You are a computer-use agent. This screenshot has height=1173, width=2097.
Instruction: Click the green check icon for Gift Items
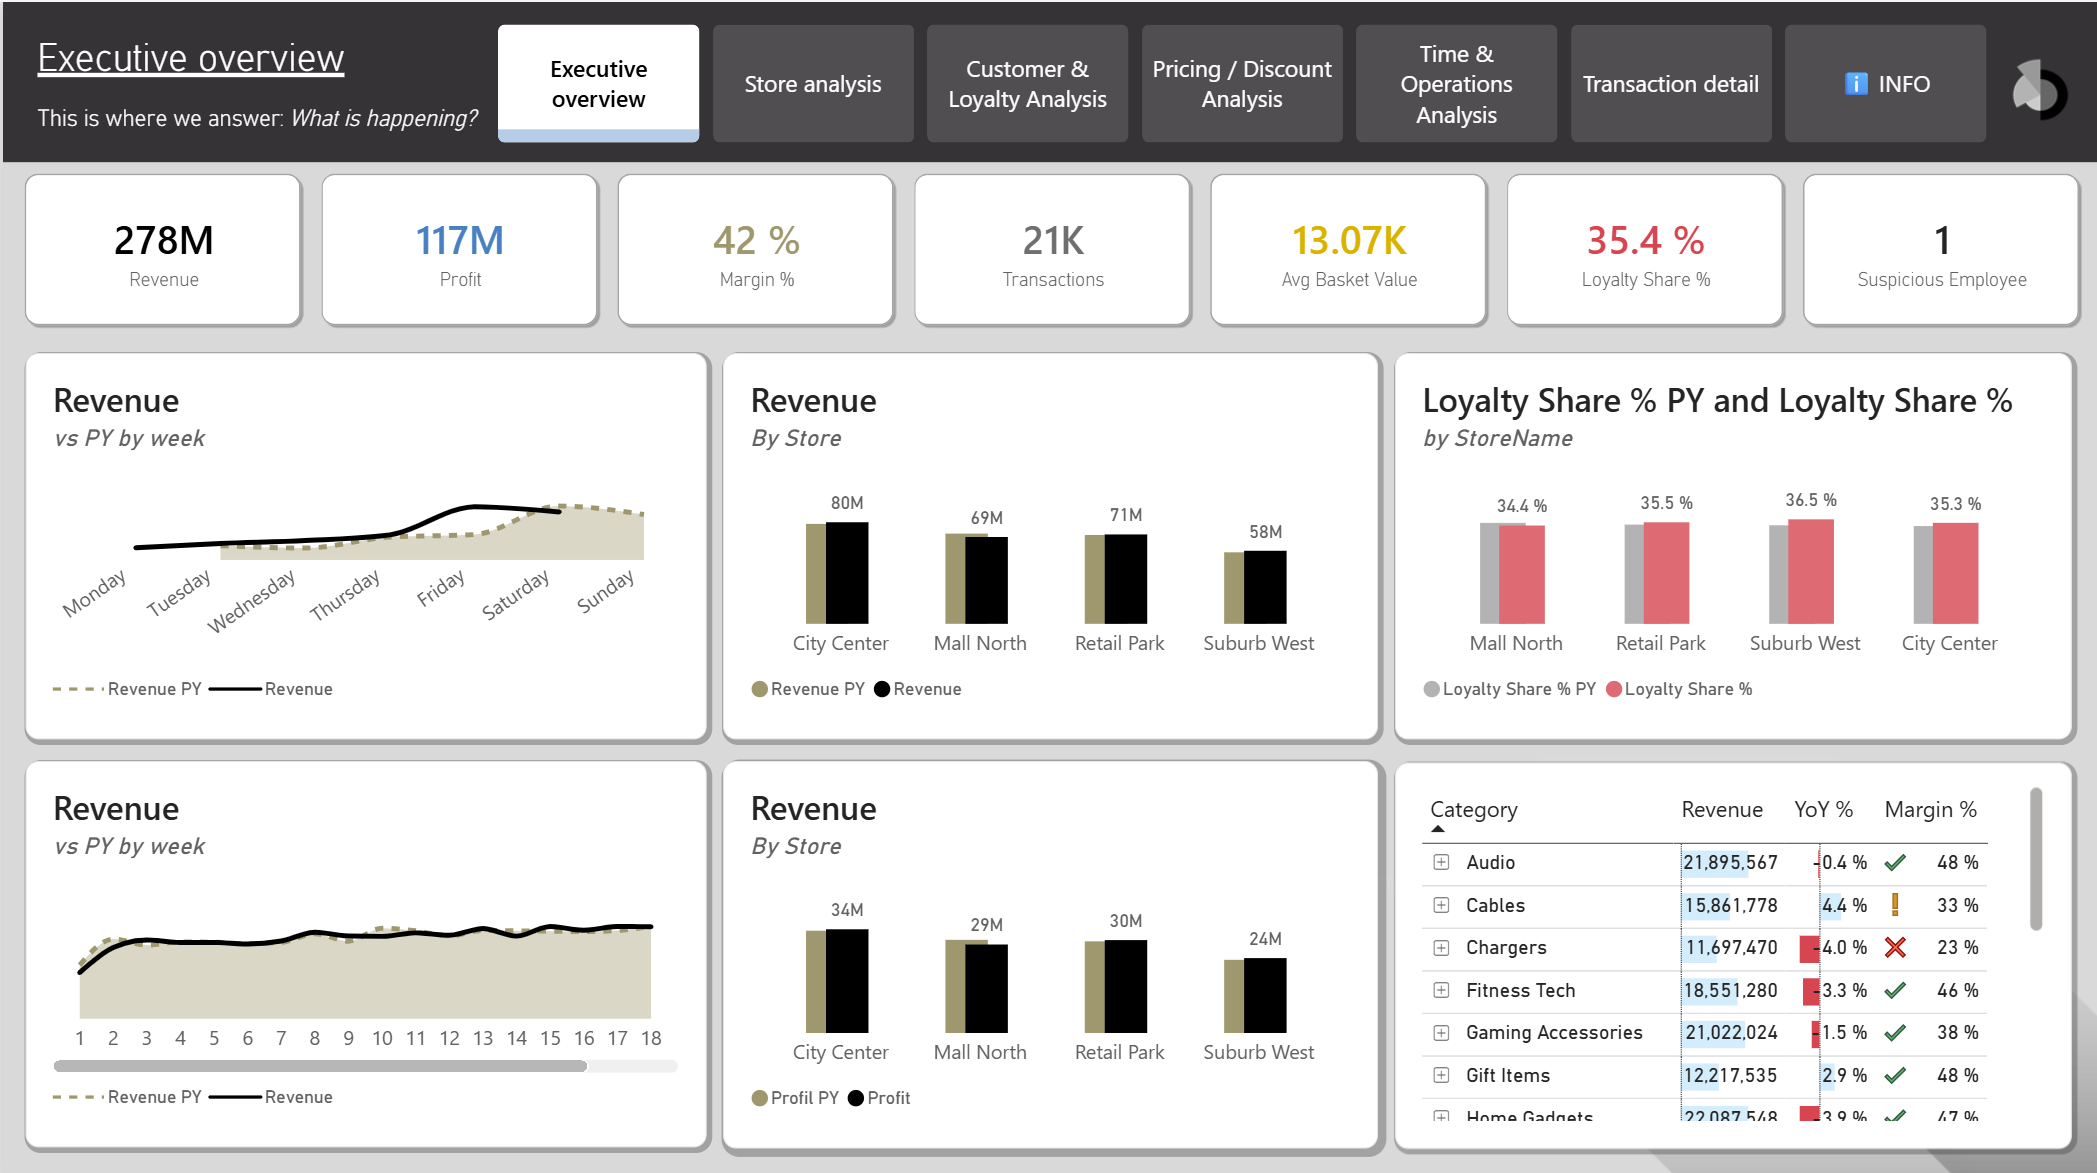(x=1895, y=1075)
